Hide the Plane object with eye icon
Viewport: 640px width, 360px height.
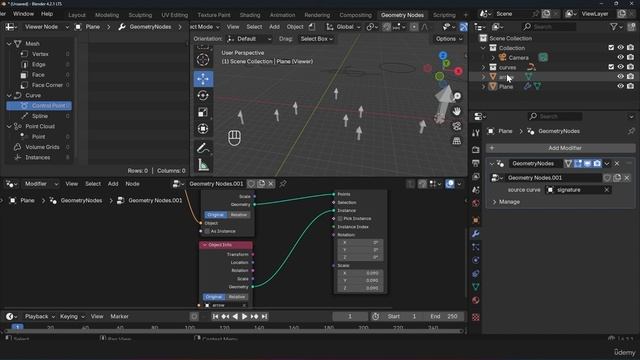coord(620,86)
